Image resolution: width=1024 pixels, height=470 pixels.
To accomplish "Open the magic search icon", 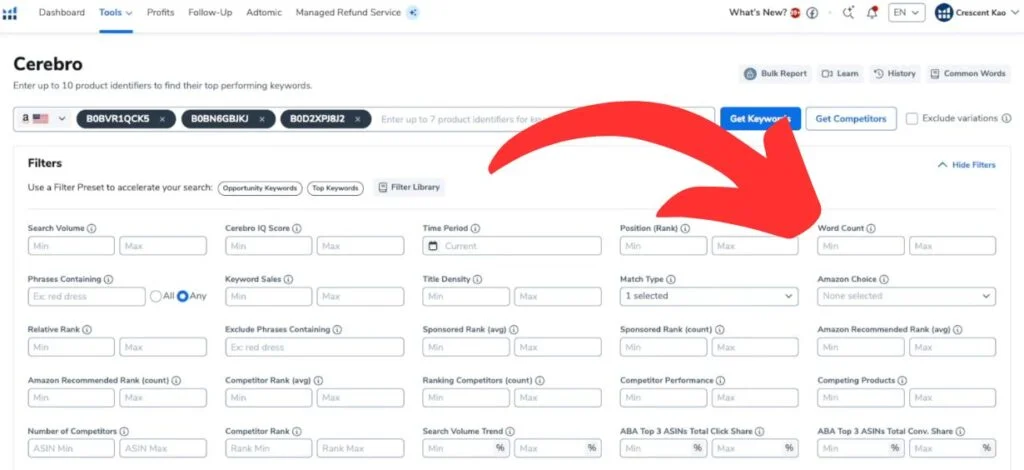I will [x=849, y=13].
